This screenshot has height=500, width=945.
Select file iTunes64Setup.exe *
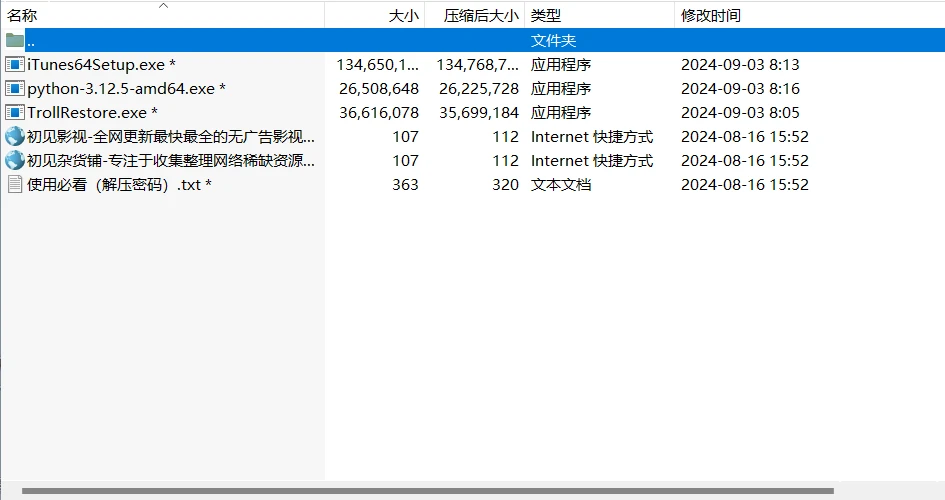pos(101,64)
